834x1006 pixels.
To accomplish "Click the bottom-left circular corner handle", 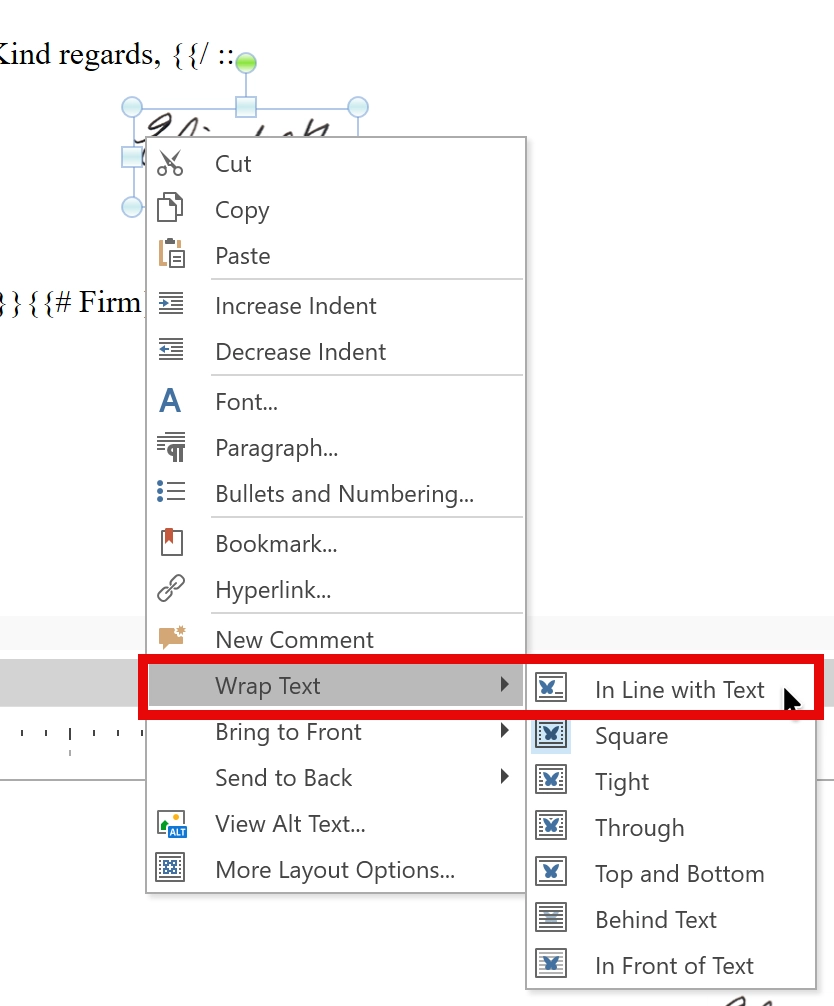I will (132, 207).
